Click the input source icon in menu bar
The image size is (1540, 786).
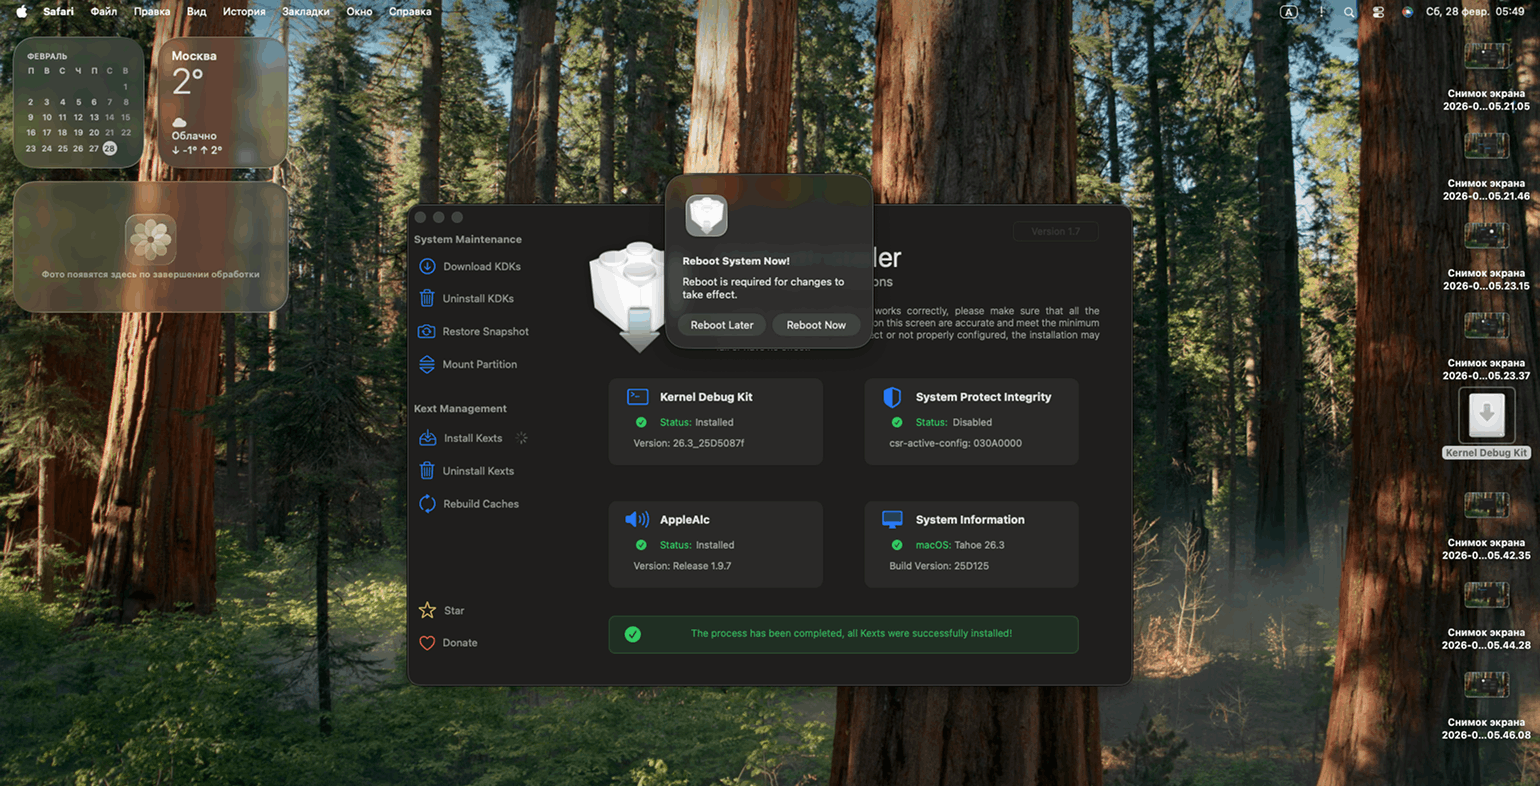pyautogui.click(x=1289, y=12)
